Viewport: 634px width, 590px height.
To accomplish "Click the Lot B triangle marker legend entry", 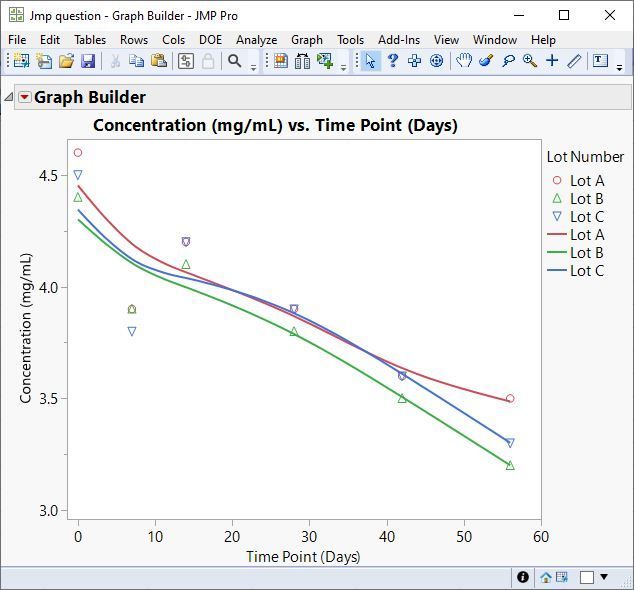I will (x=578, y=199).
